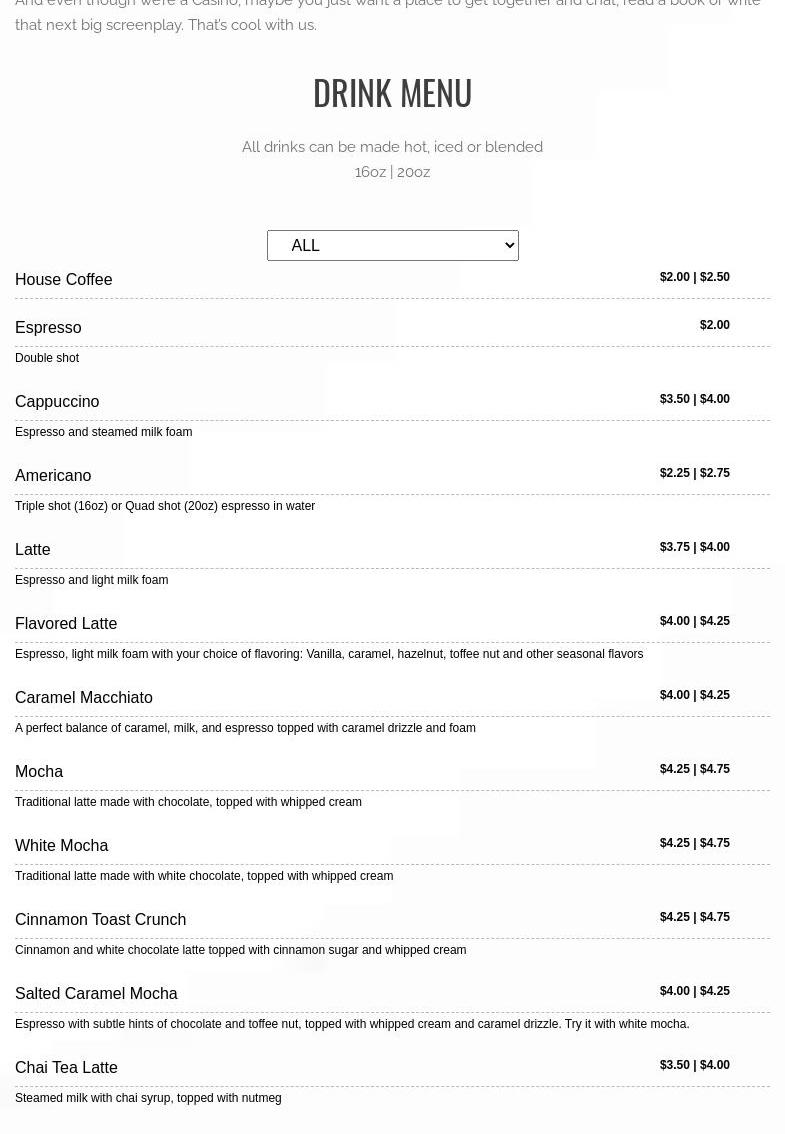Click the 16oz | 20oz size label

(x=392, y=171)
